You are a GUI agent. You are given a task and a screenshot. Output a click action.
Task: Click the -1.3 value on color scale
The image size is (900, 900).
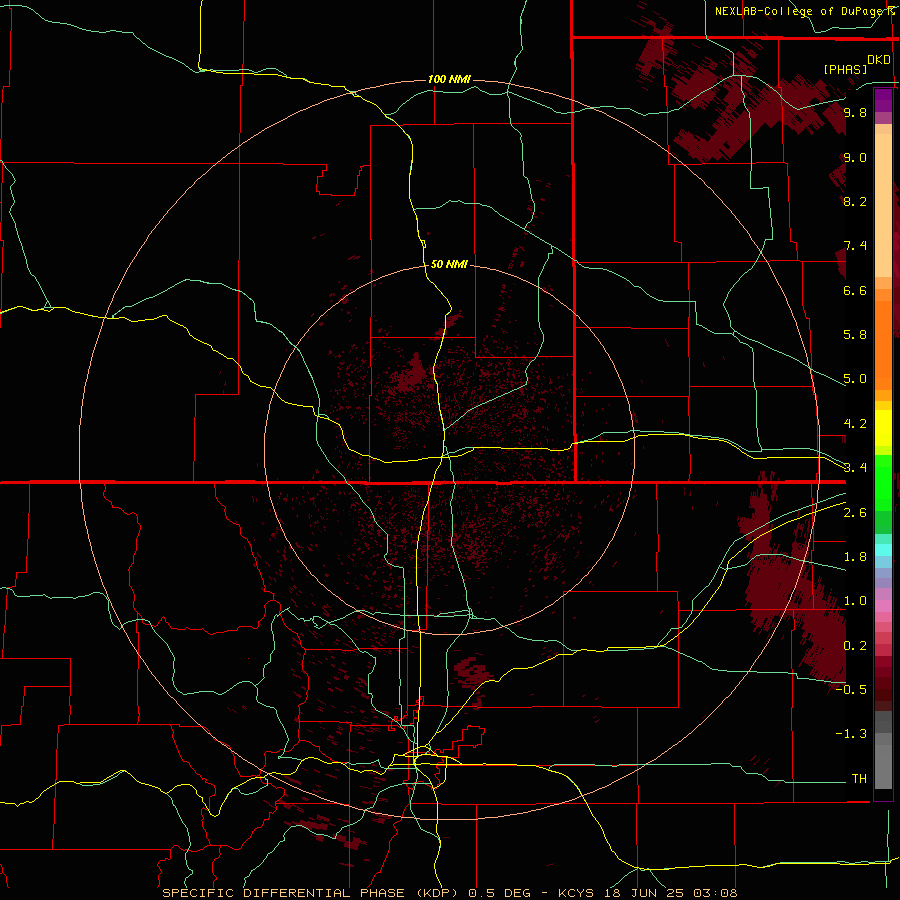point(851,734)
